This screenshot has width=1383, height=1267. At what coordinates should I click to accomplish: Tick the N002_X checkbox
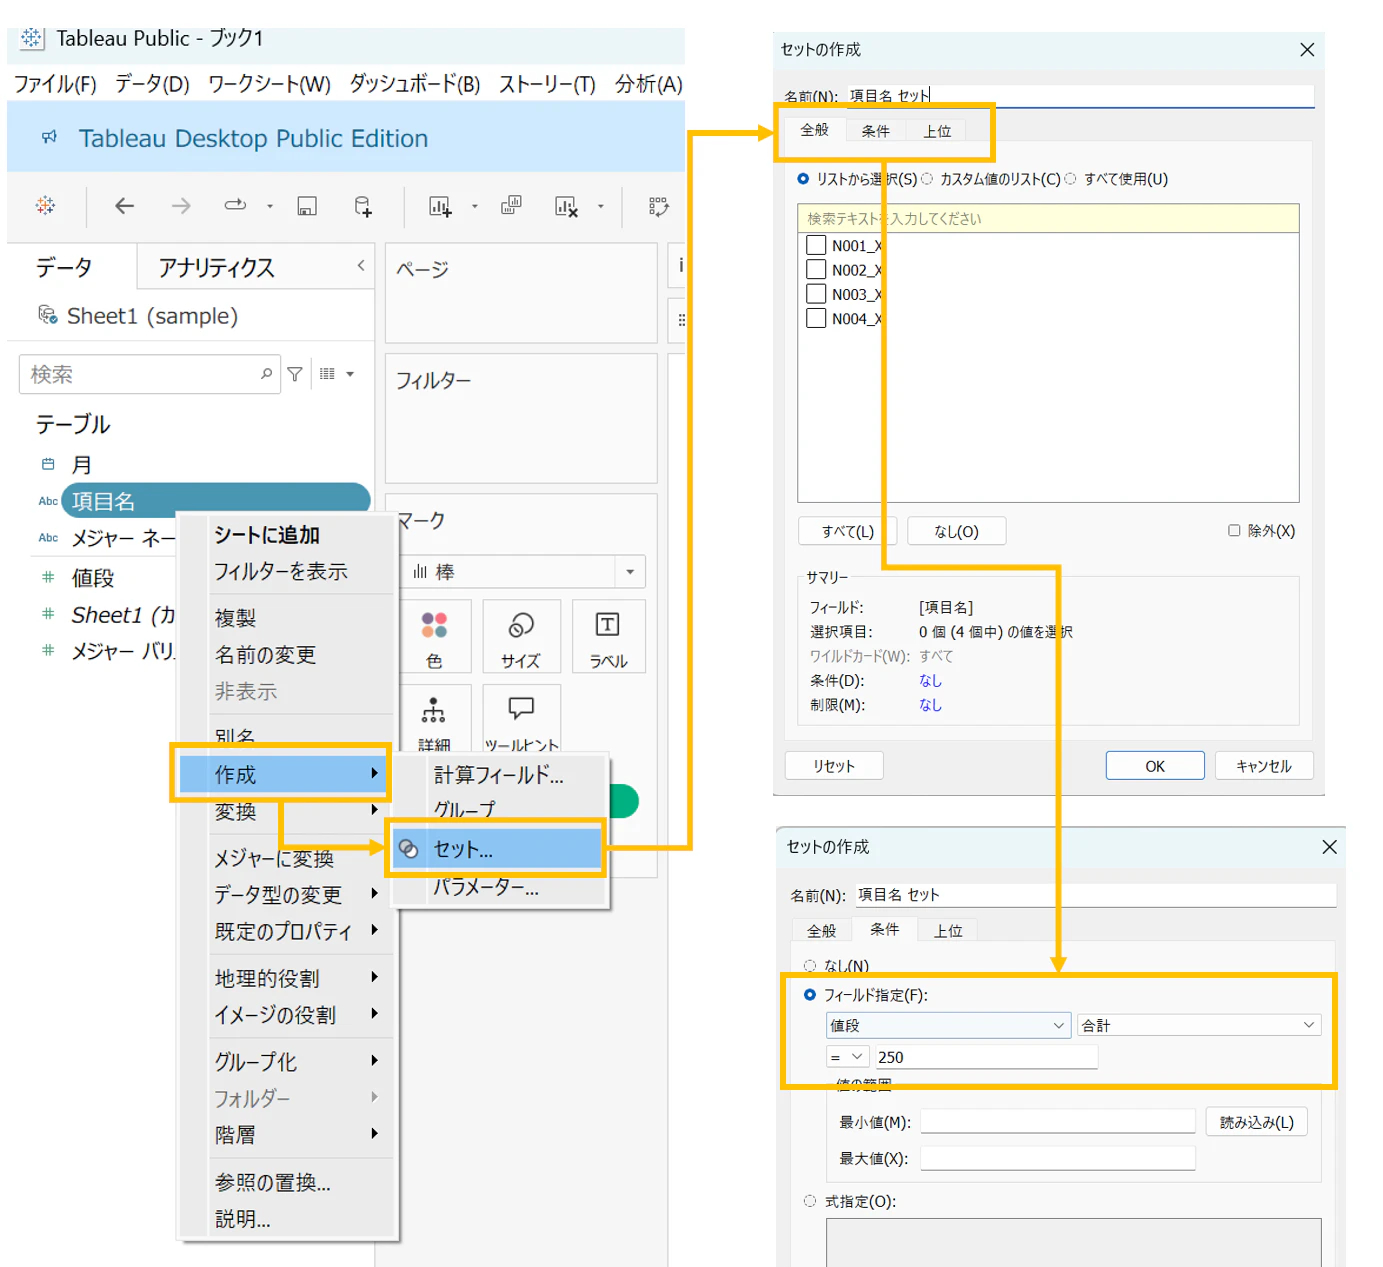[816, 269]
